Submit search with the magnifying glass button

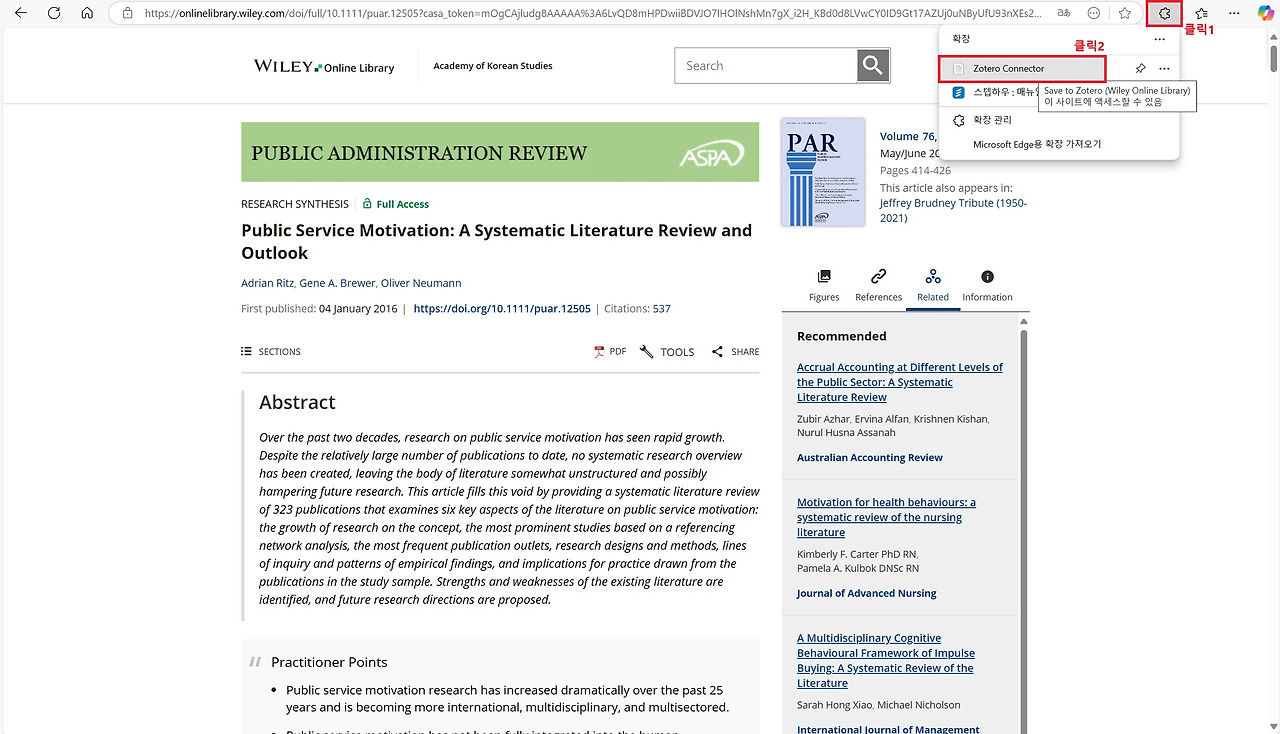click(873, 66)
